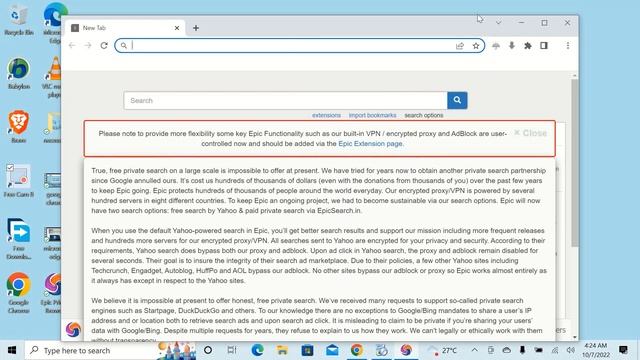Expand the tab search chevron
Viewport: 640px width, 360px height.
click(498, 23)
